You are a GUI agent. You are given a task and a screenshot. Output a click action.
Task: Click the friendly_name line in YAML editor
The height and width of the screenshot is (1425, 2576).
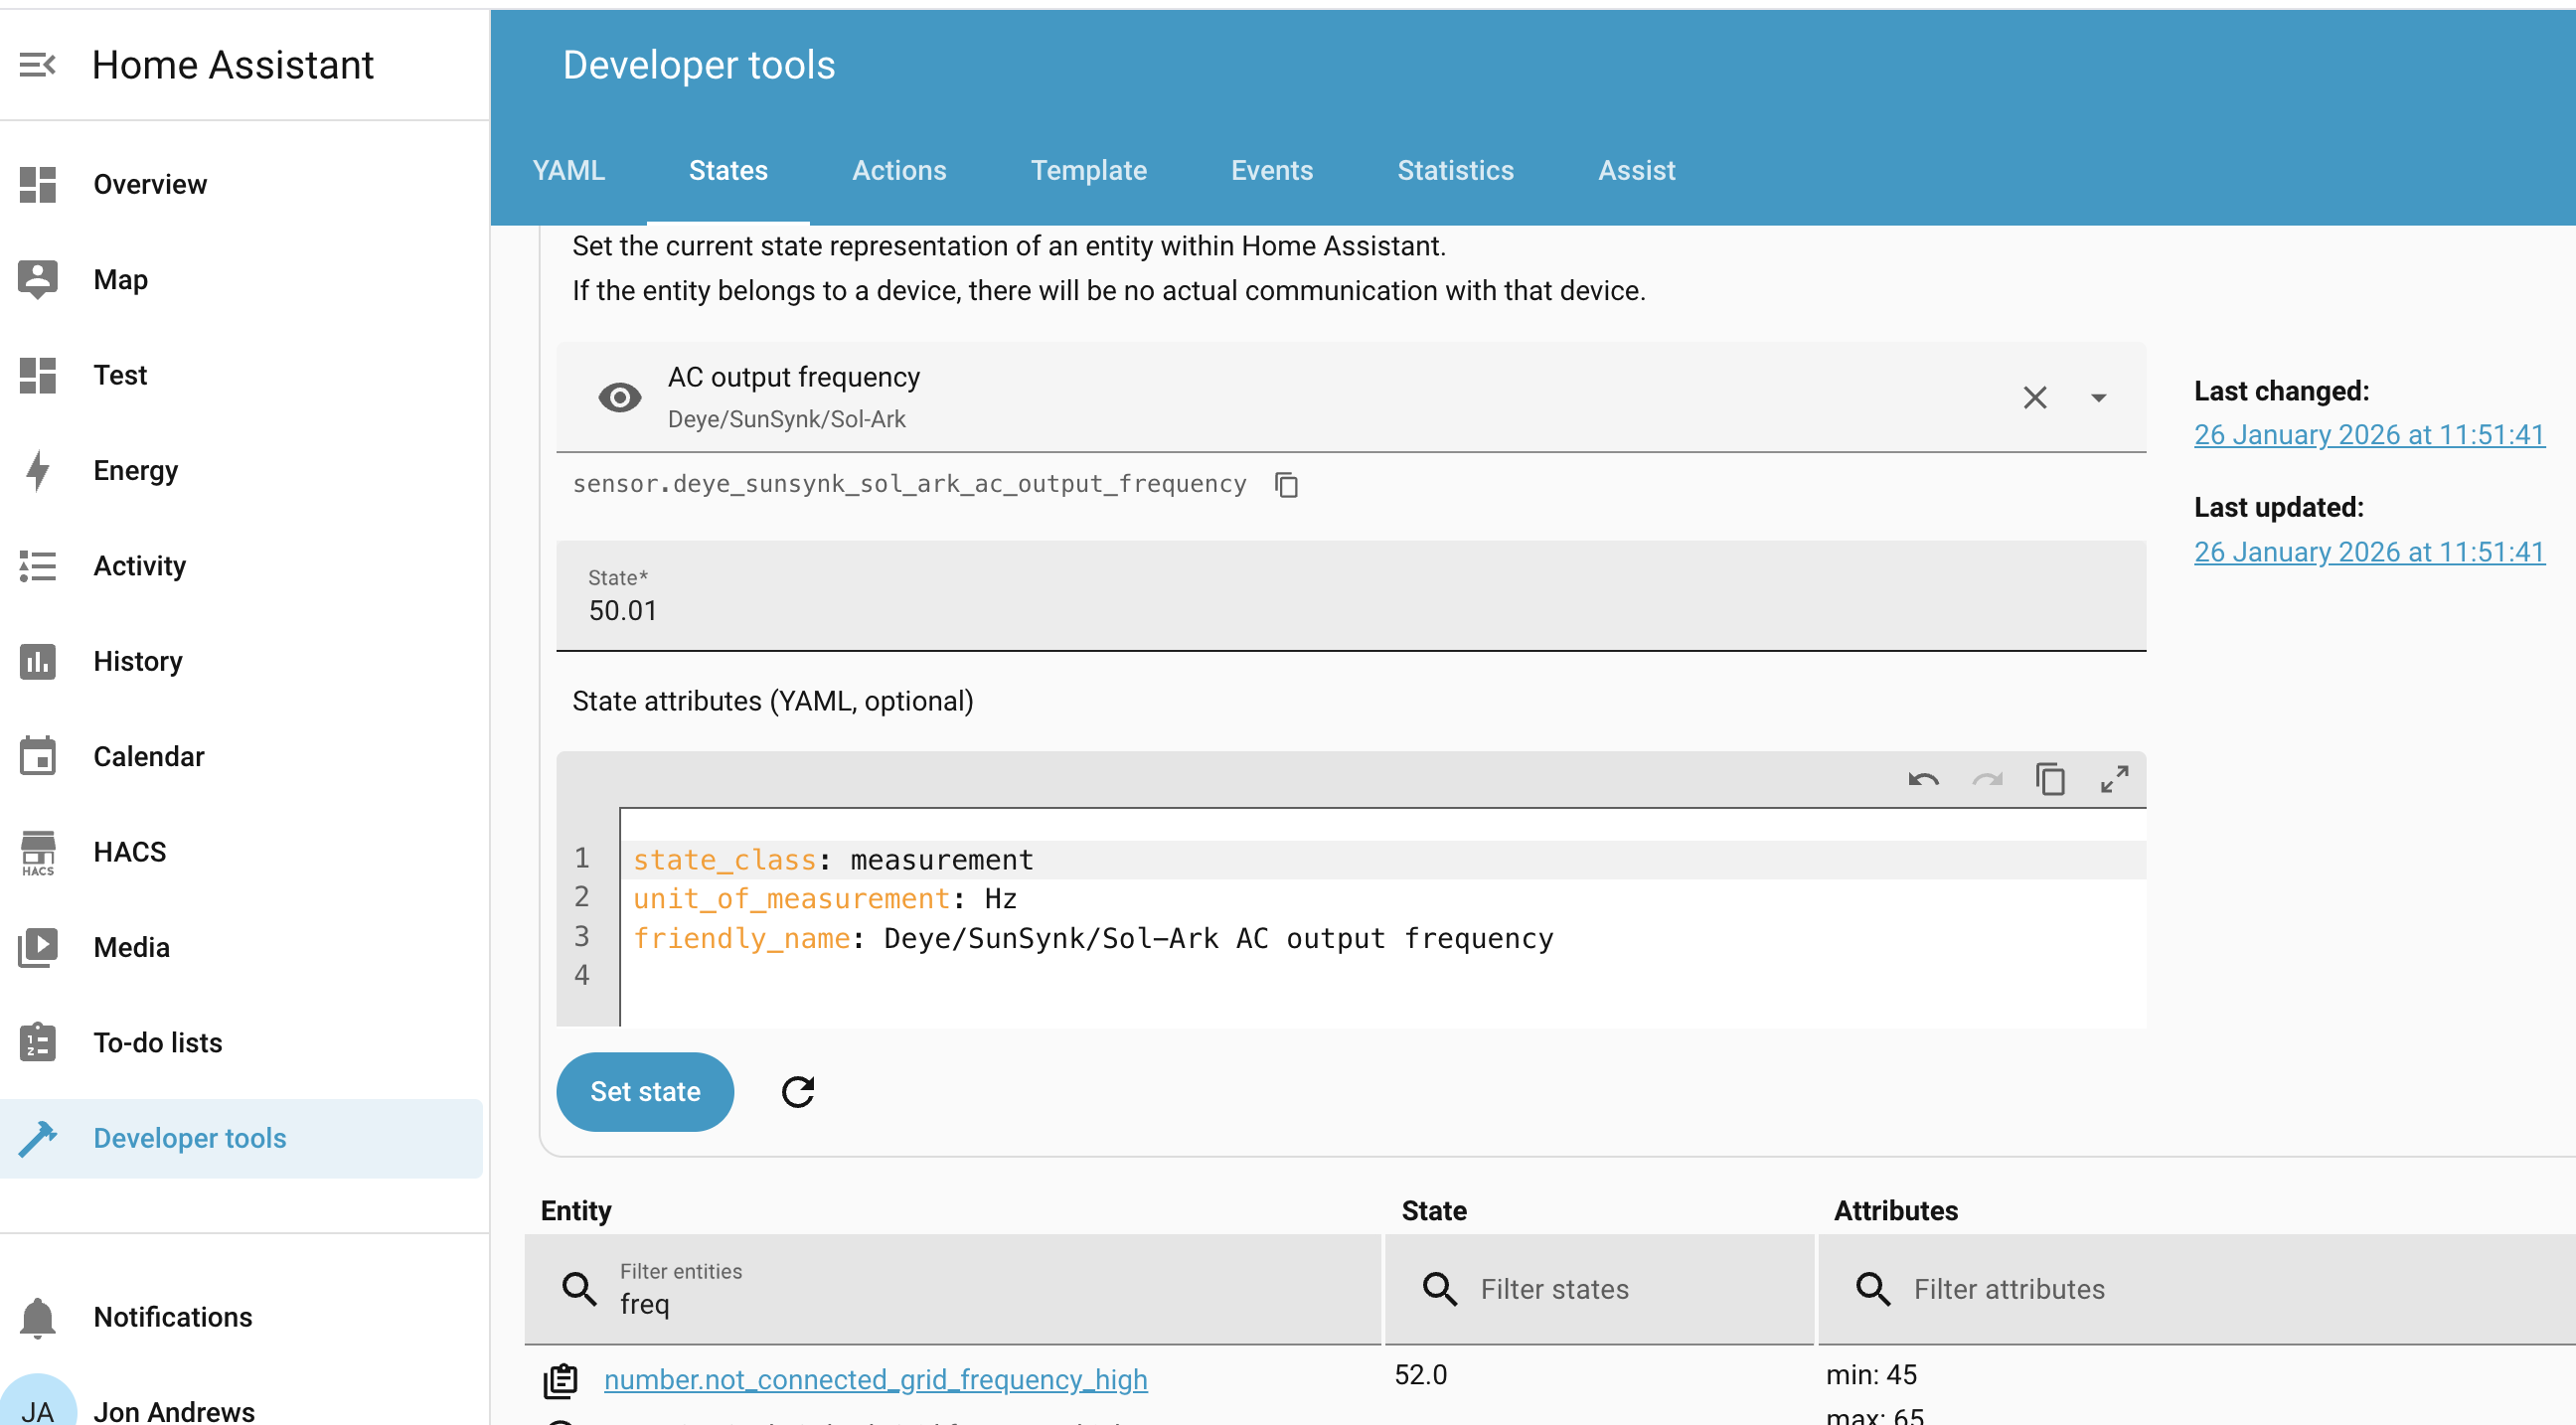tap(1384, 938)
